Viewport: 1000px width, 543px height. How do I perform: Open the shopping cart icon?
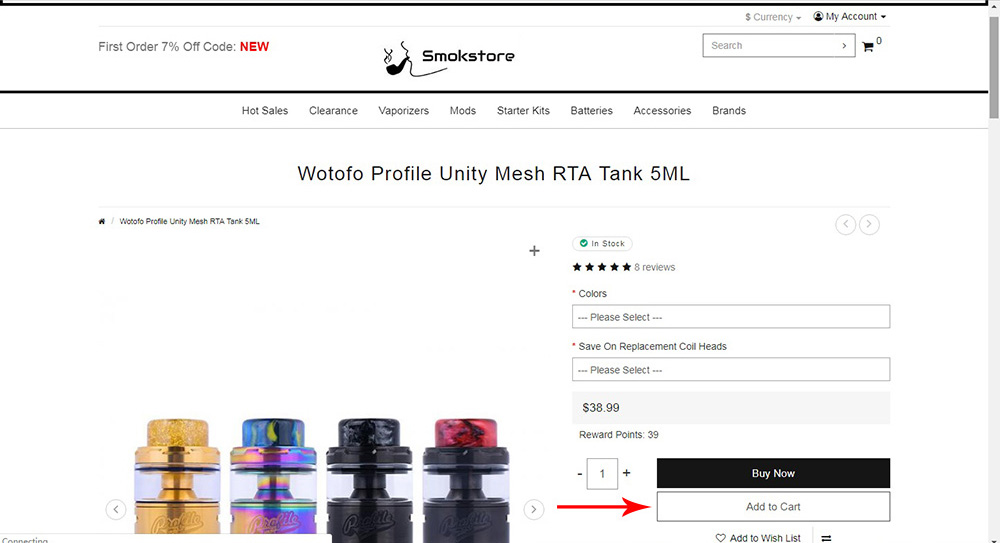[868, 46]
